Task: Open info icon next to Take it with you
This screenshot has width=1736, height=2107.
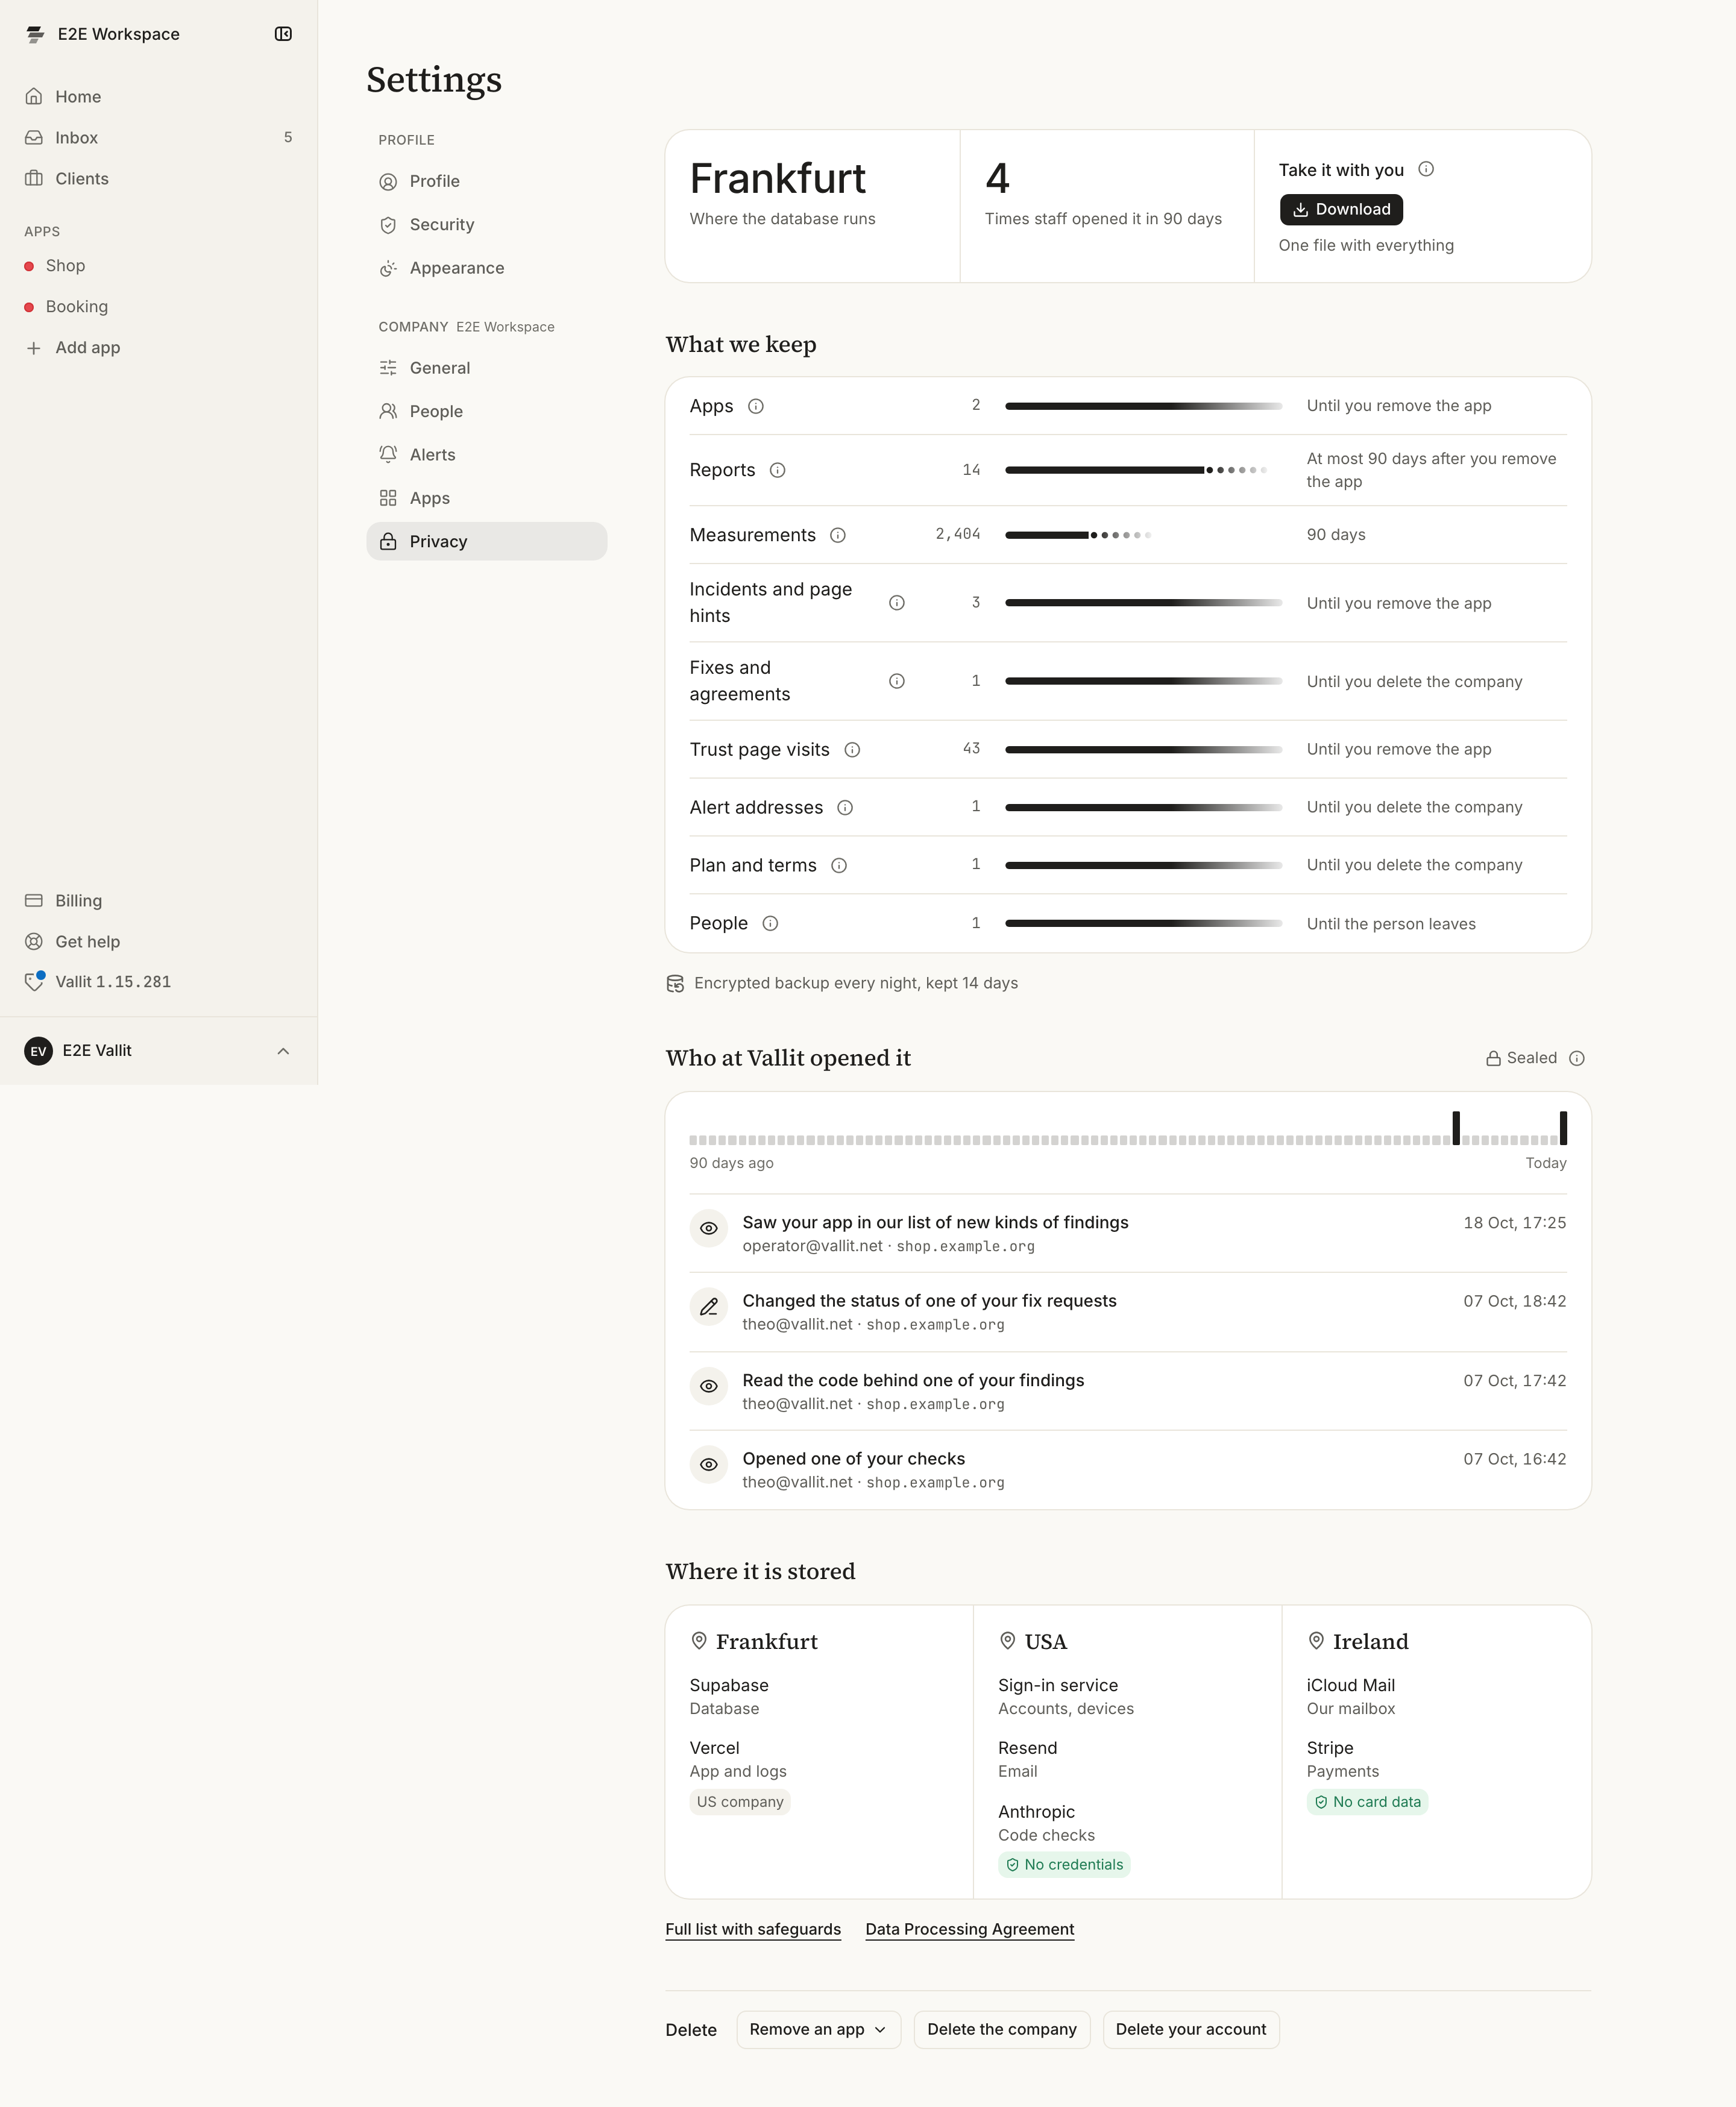Action: (1426, 169)
